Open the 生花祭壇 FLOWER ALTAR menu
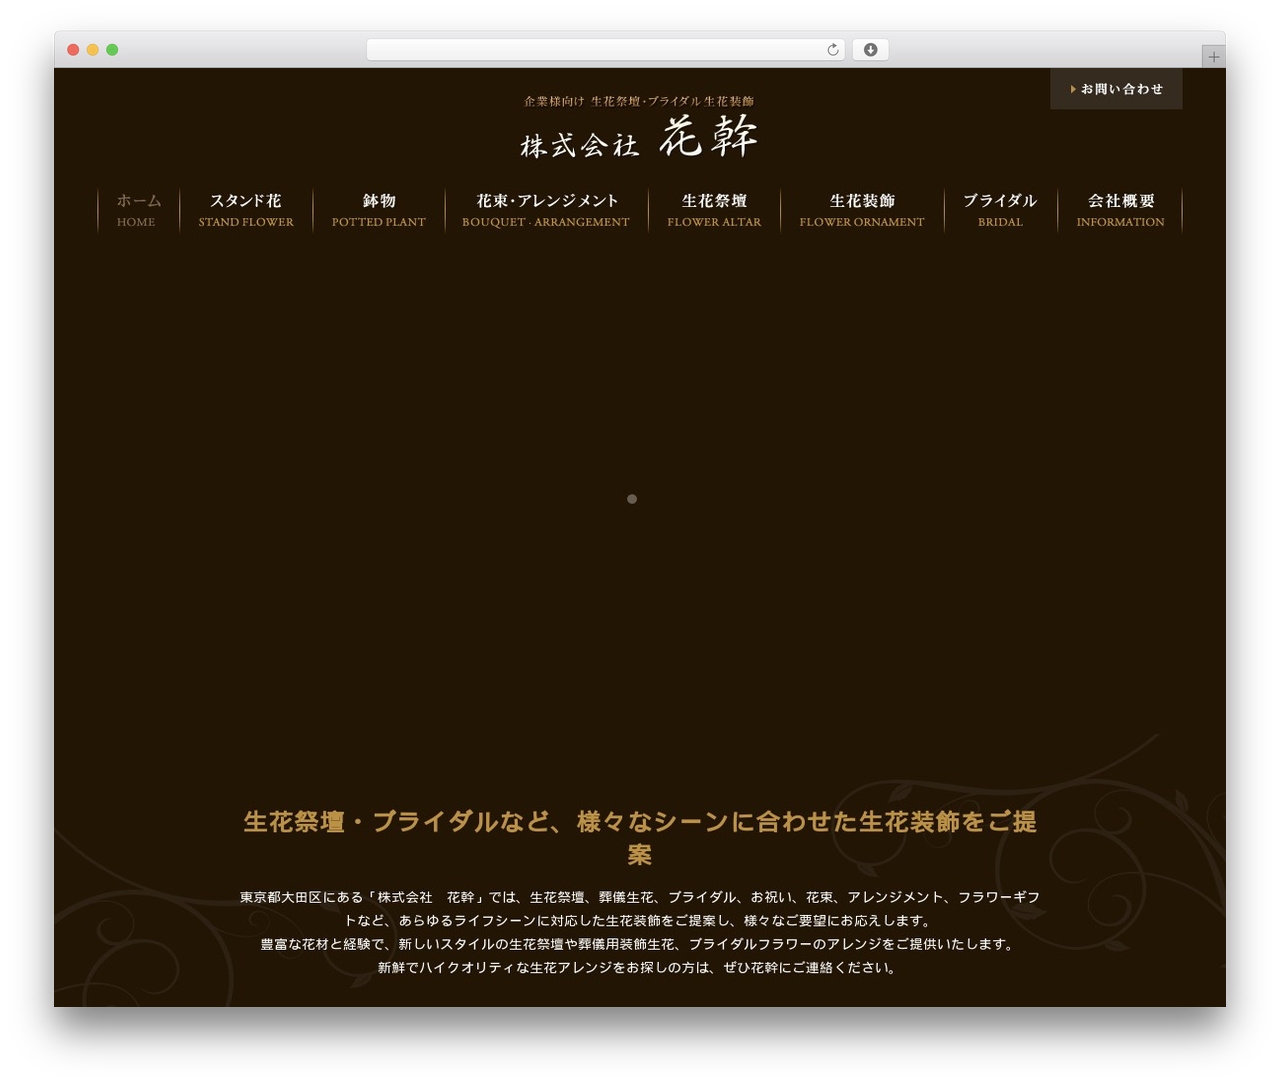1280x1084 pixels. [714, 210]
